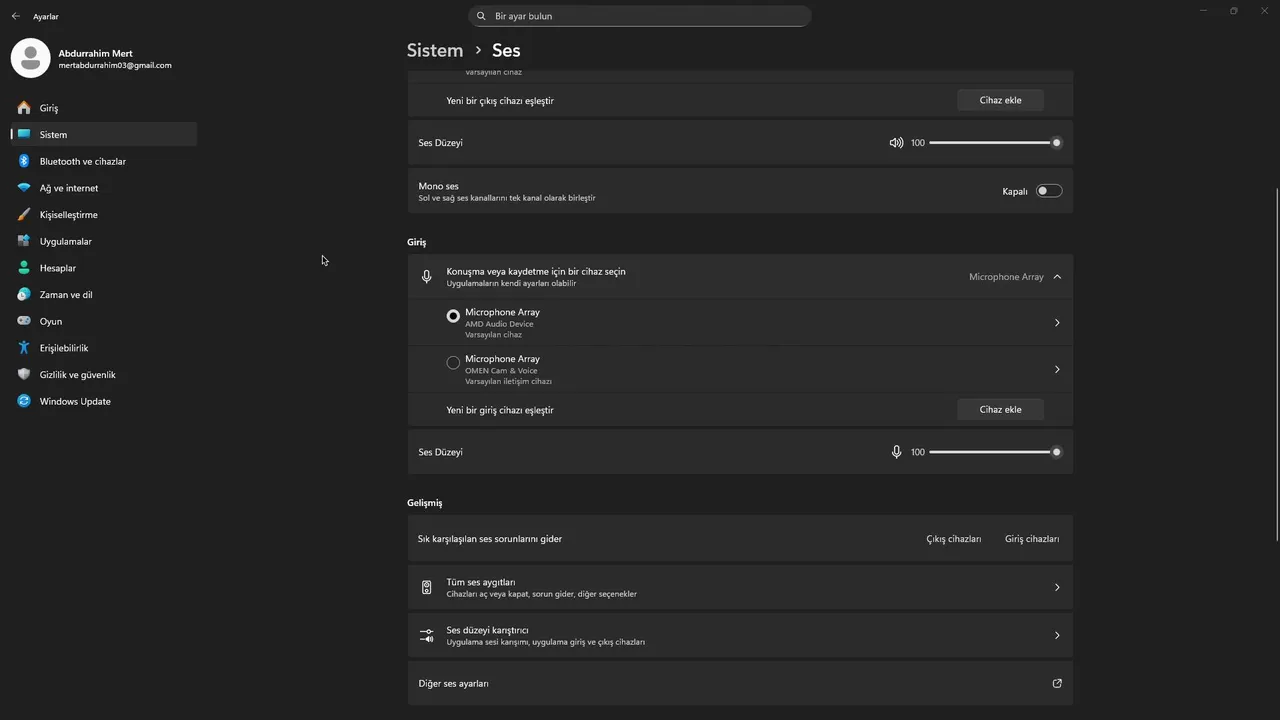The width and height of the screenshot is (1280, 720).
Task: Click the input Ses Düzeyi slider
Action: (992, 452)
